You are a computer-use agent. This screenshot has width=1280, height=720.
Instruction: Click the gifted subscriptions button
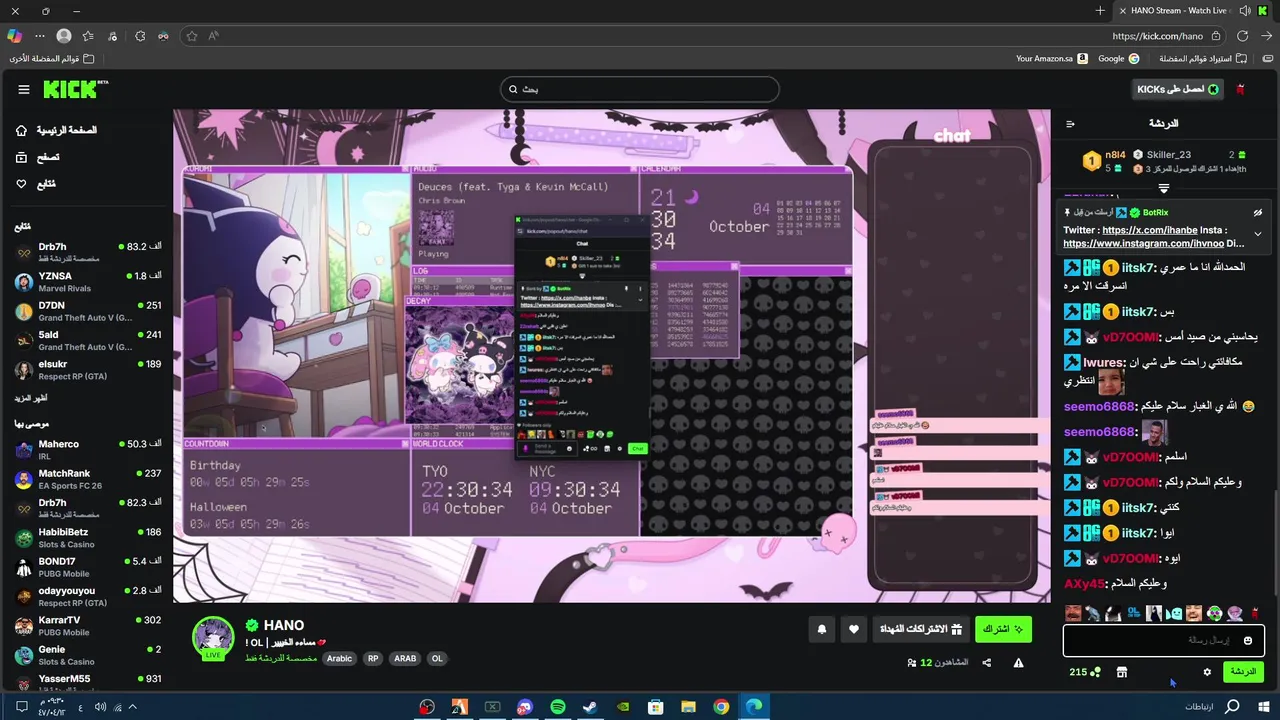click(920, 629)
